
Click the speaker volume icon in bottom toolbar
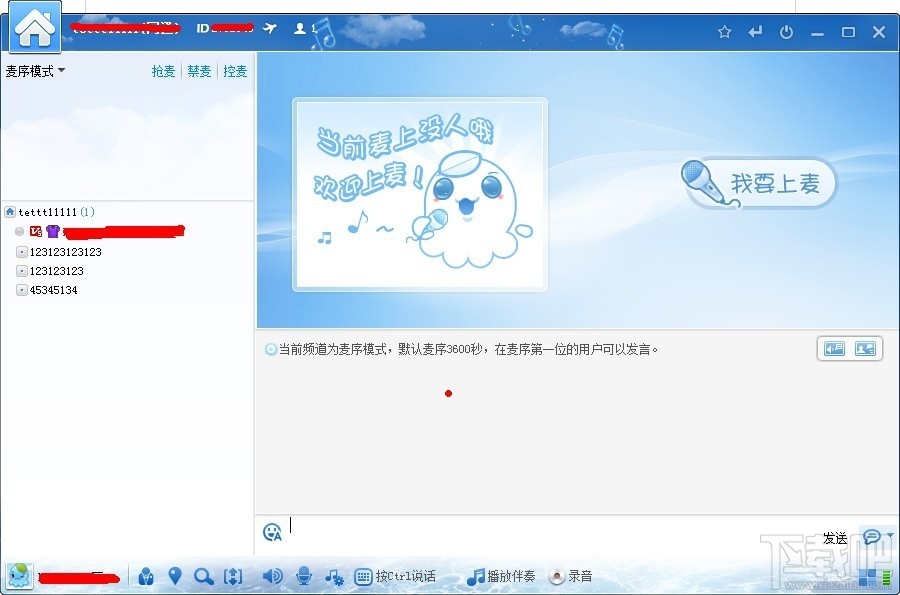272,576
